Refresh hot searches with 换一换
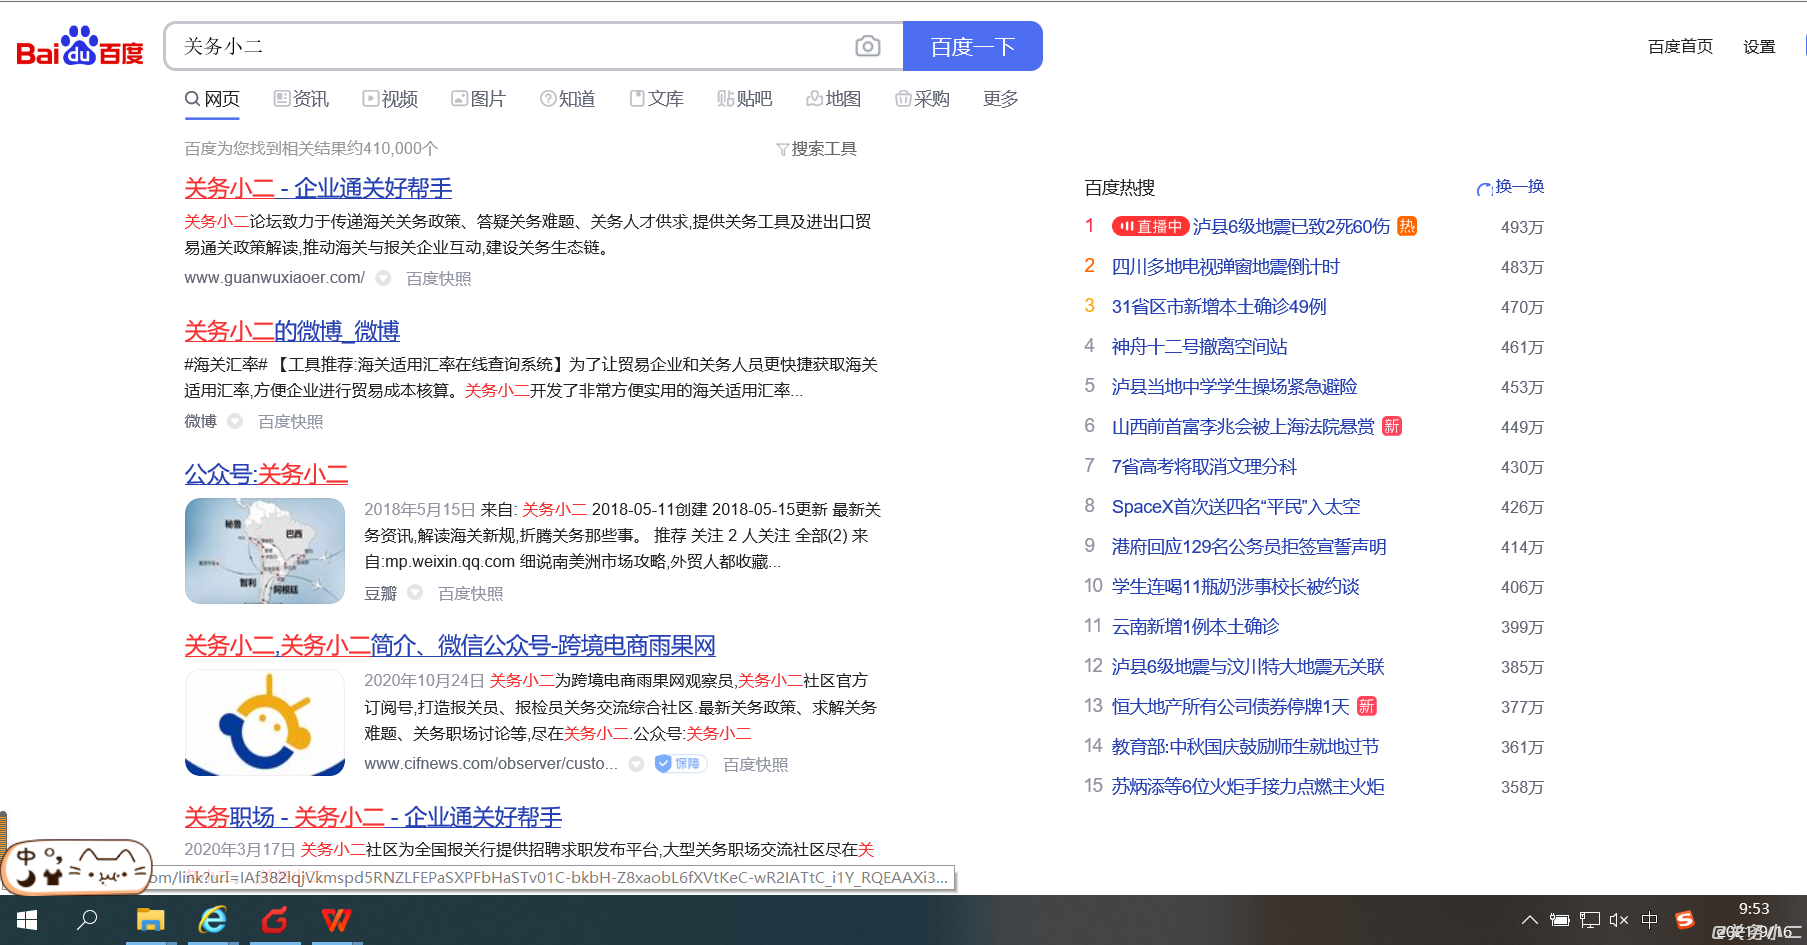Viewport: 1807px width, 945px height. [x=1511, y=187]
